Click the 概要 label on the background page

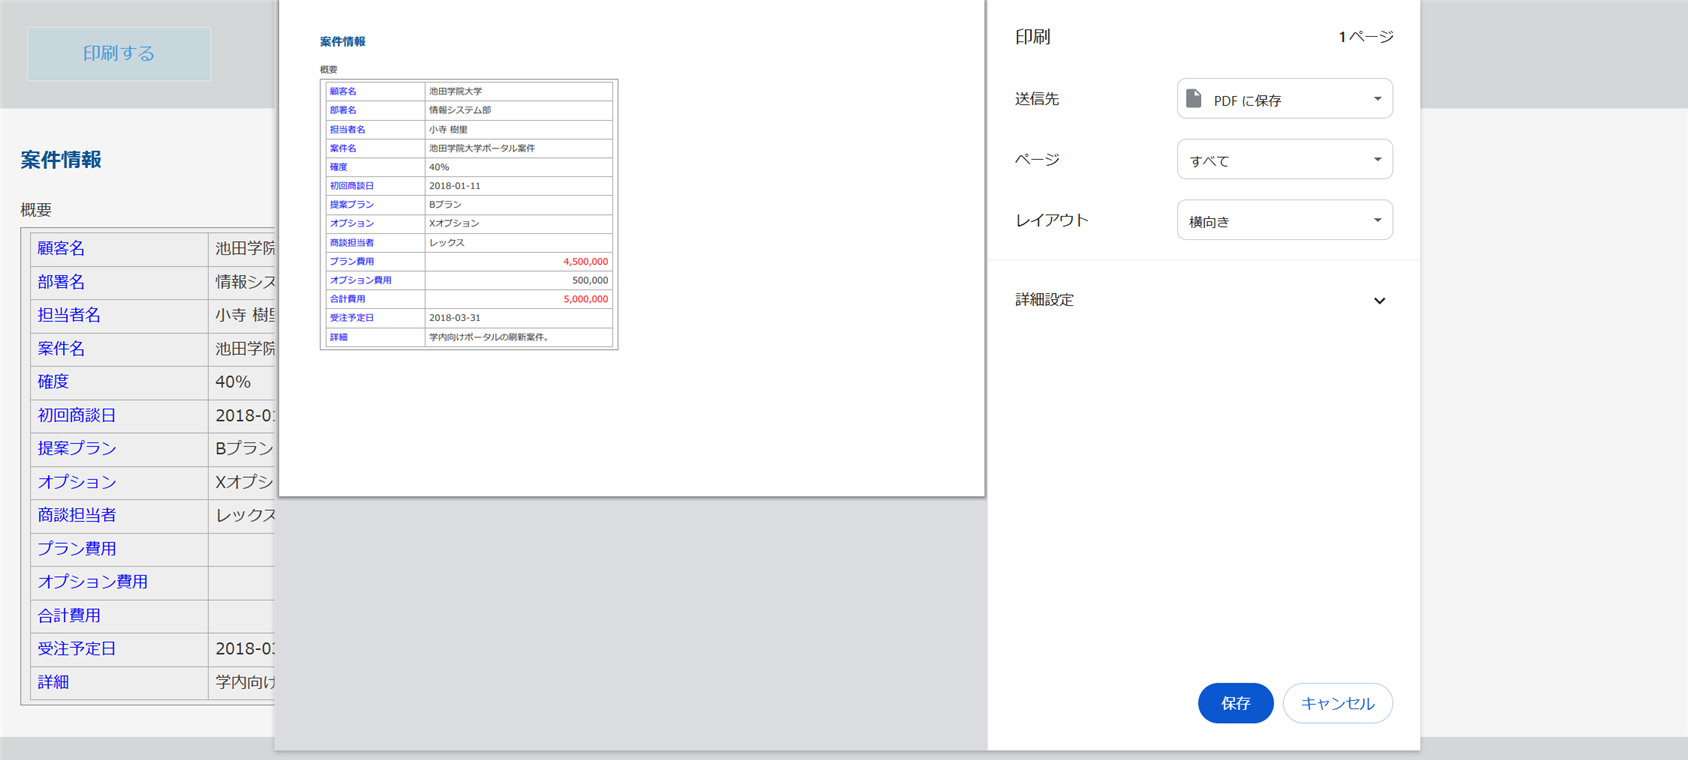click(x=36, y=210)
